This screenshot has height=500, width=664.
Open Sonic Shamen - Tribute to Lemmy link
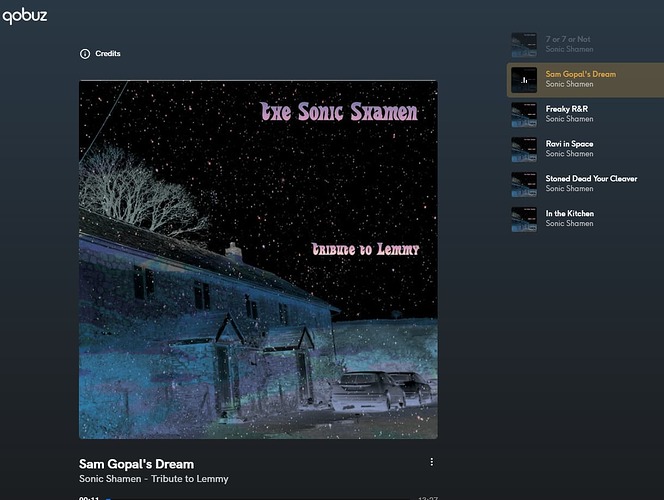click(x=154, y=479)
